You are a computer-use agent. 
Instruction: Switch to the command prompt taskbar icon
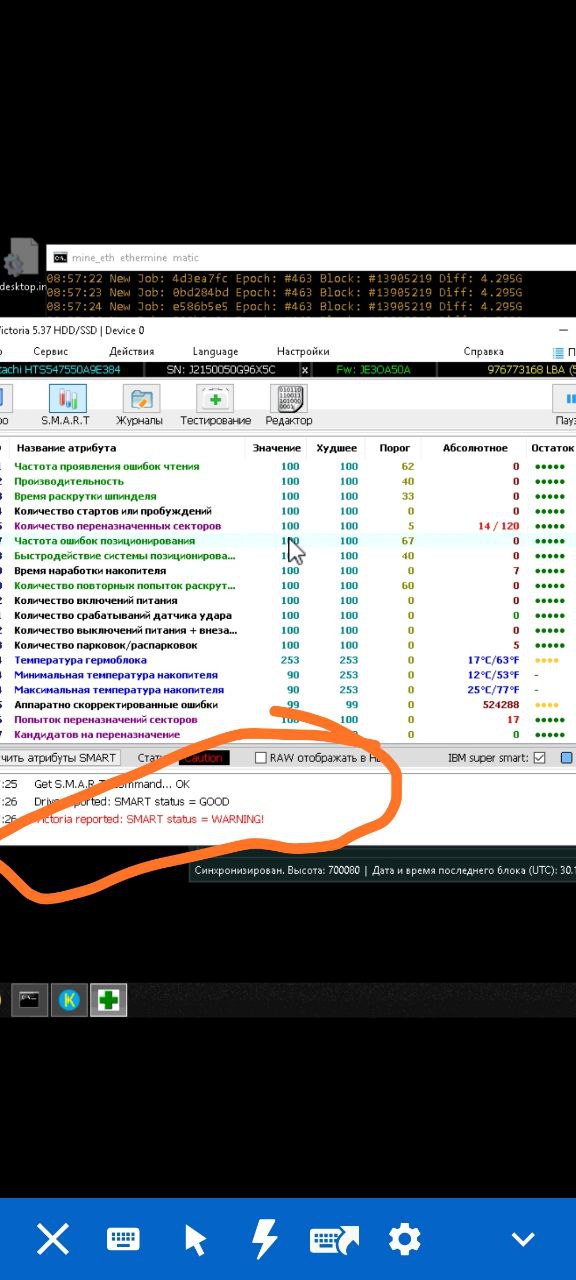pos(29,1000)
